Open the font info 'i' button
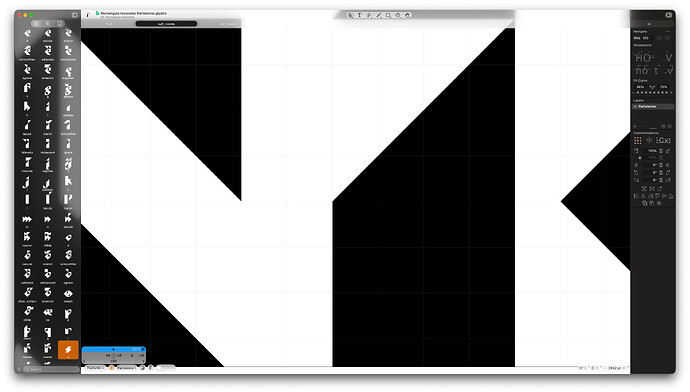 tap(88, 15)
